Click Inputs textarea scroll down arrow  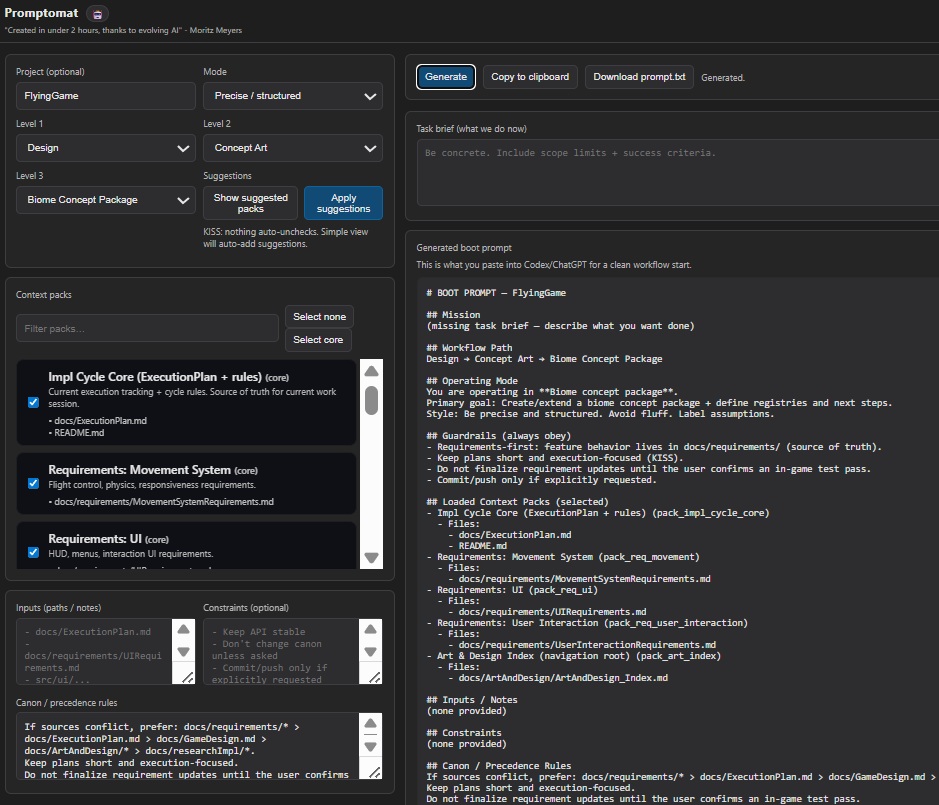point(183,652)
